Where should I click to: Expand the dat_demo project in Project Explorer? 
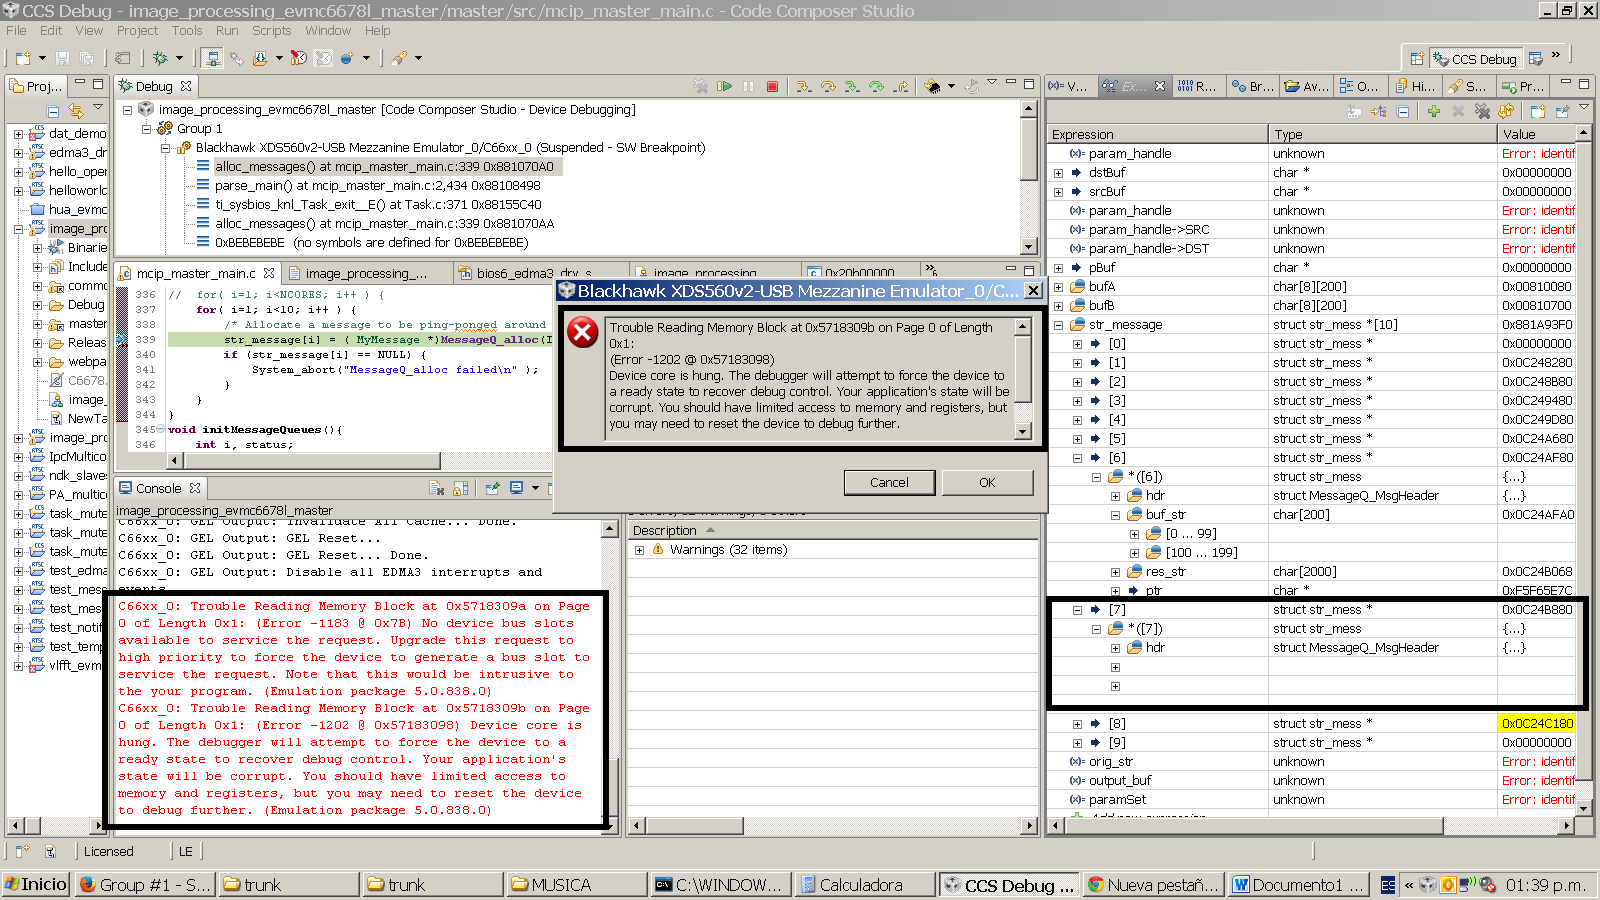(x=18, y=133)
